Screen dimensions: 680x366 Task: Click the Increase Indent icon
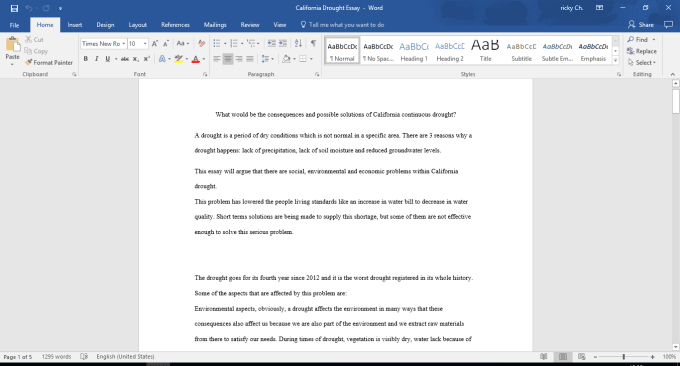[x=283, y=43]
